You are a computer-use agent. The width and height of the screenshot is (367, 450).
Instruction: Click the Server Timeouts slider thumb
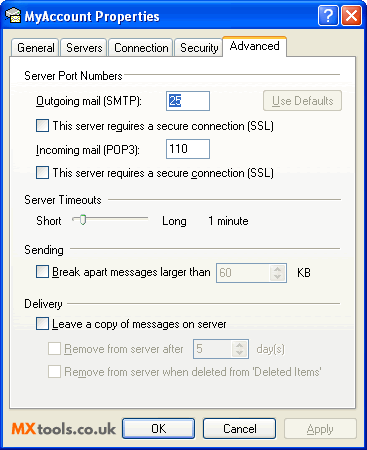coord(82,220)
